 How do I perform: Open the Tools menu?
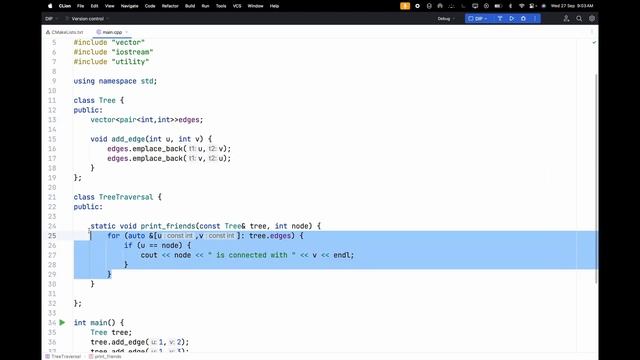[x=221, y=6]
